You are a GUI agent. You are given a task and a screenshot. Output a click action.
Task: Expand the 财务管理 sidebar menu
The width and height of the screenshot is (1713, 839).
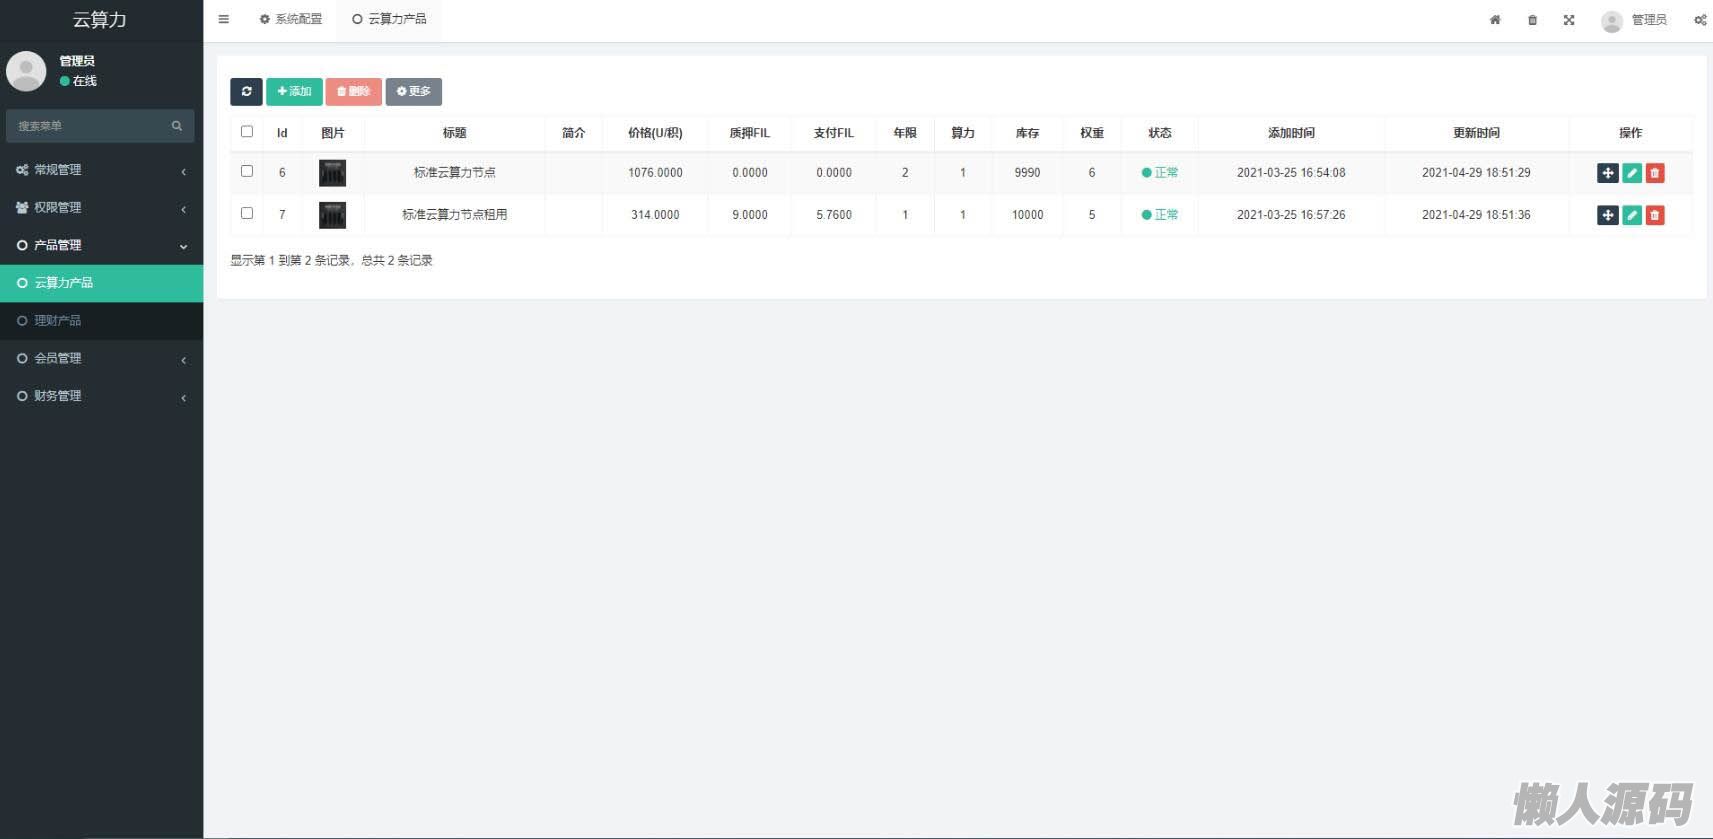click(101, 396)
